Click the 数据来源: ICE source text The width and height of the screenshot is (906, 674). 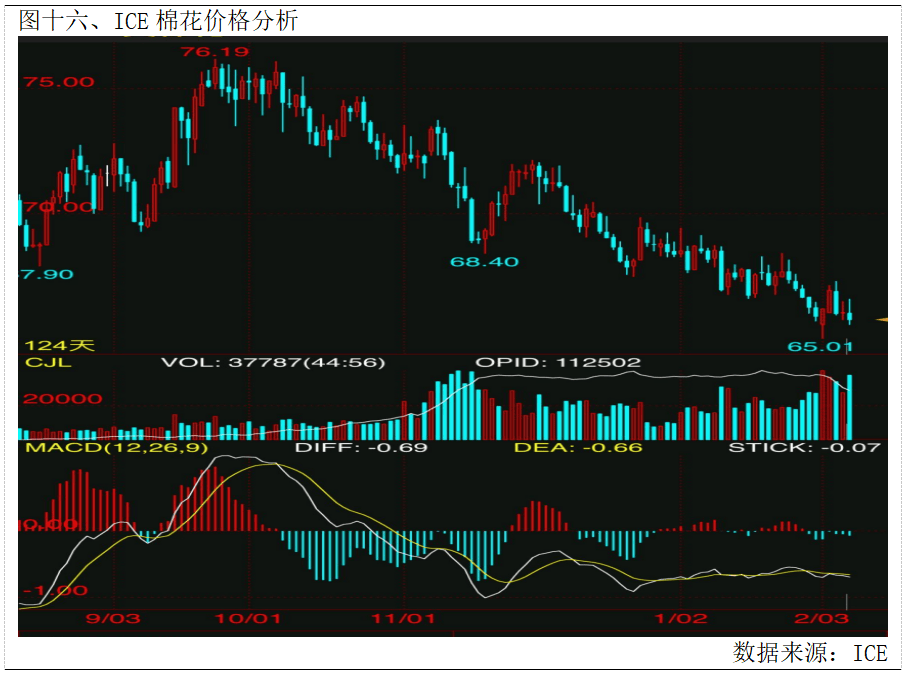(810, 653)
